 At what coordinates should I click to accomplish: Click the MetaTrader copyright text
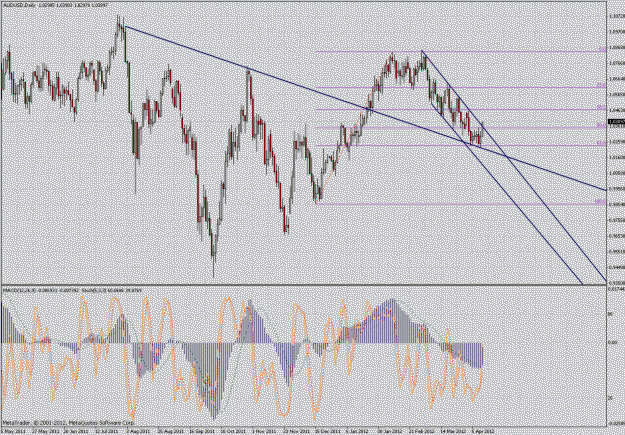[x=69, y=423]
